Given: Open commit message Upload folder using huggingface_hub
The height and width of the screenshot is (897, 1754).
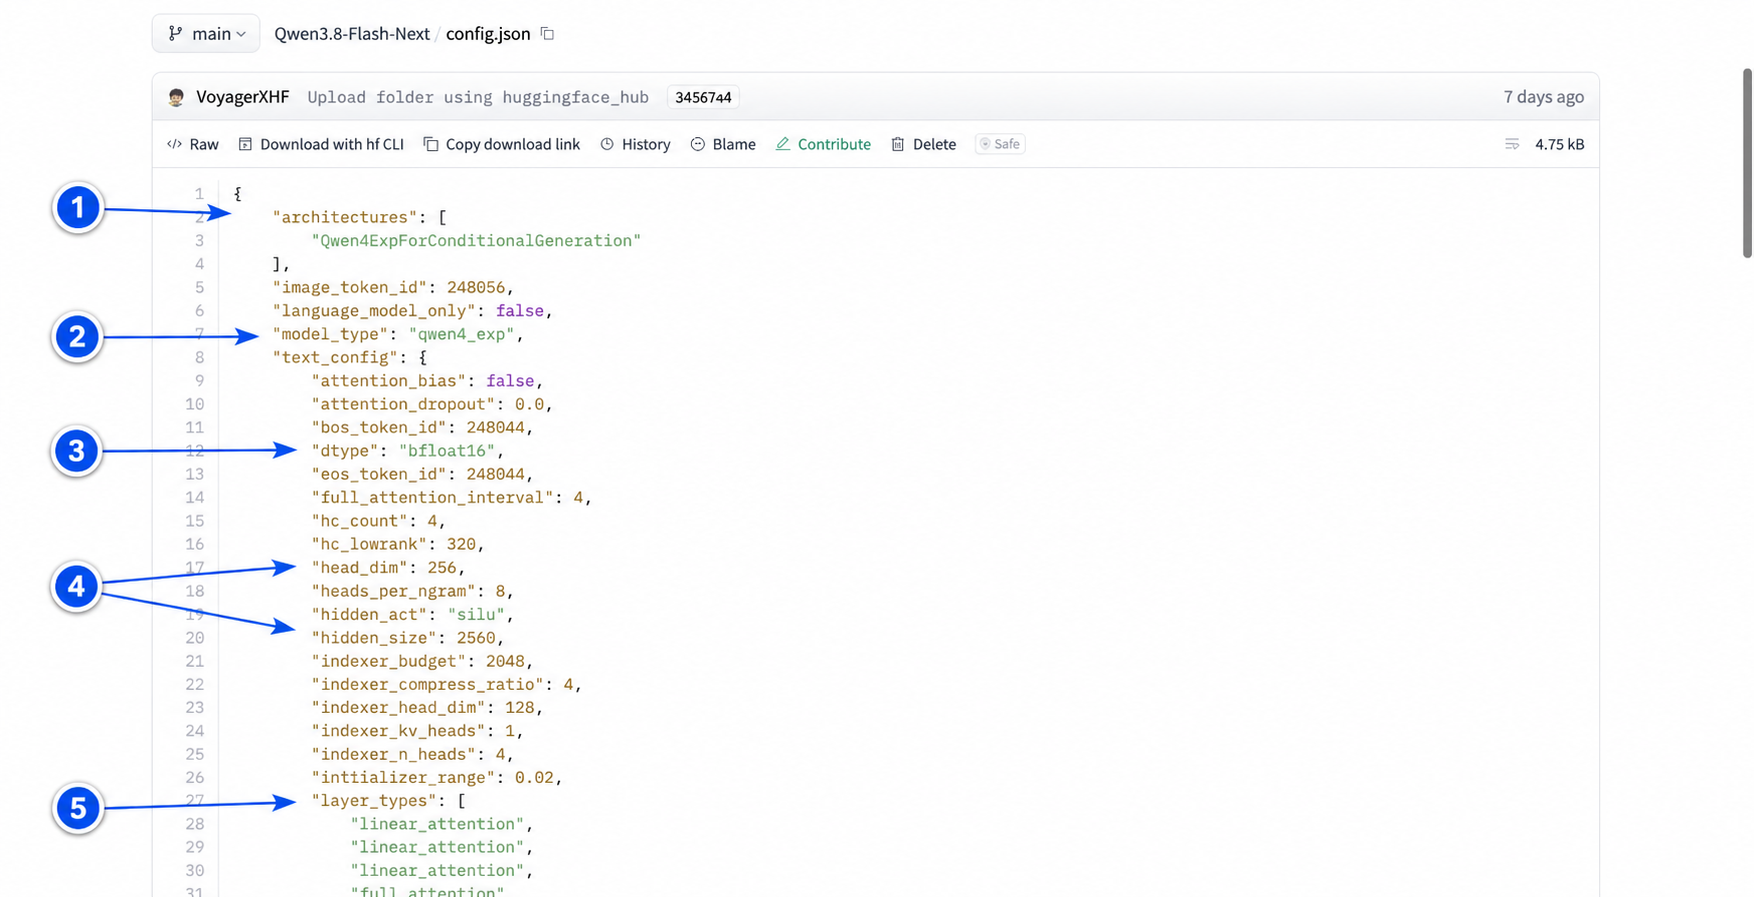Looking at the screenshot, I should tap(478, 97).
